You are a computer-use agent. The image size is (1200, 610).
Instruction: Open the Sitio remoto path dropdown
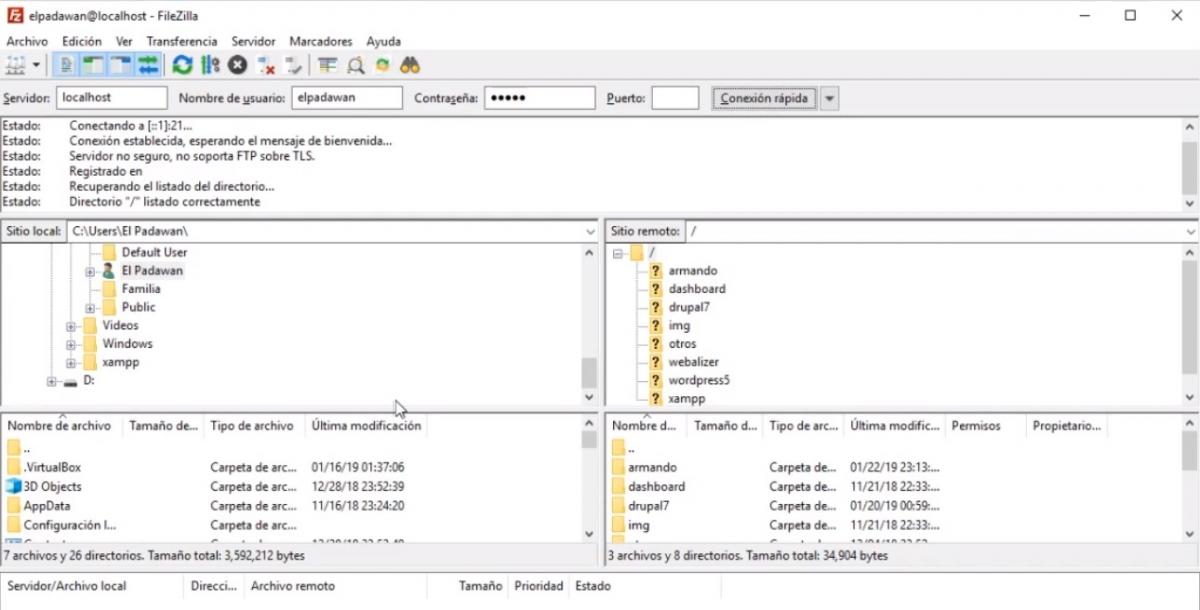pos(1190,231)
